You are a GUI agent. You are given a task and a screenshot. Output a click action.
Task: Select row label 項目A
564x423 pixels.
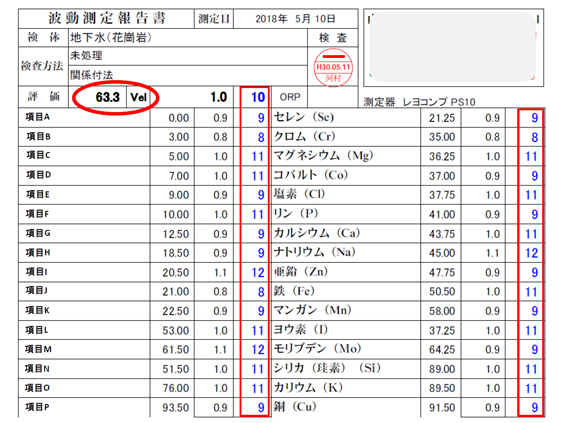tap(38, 117)
